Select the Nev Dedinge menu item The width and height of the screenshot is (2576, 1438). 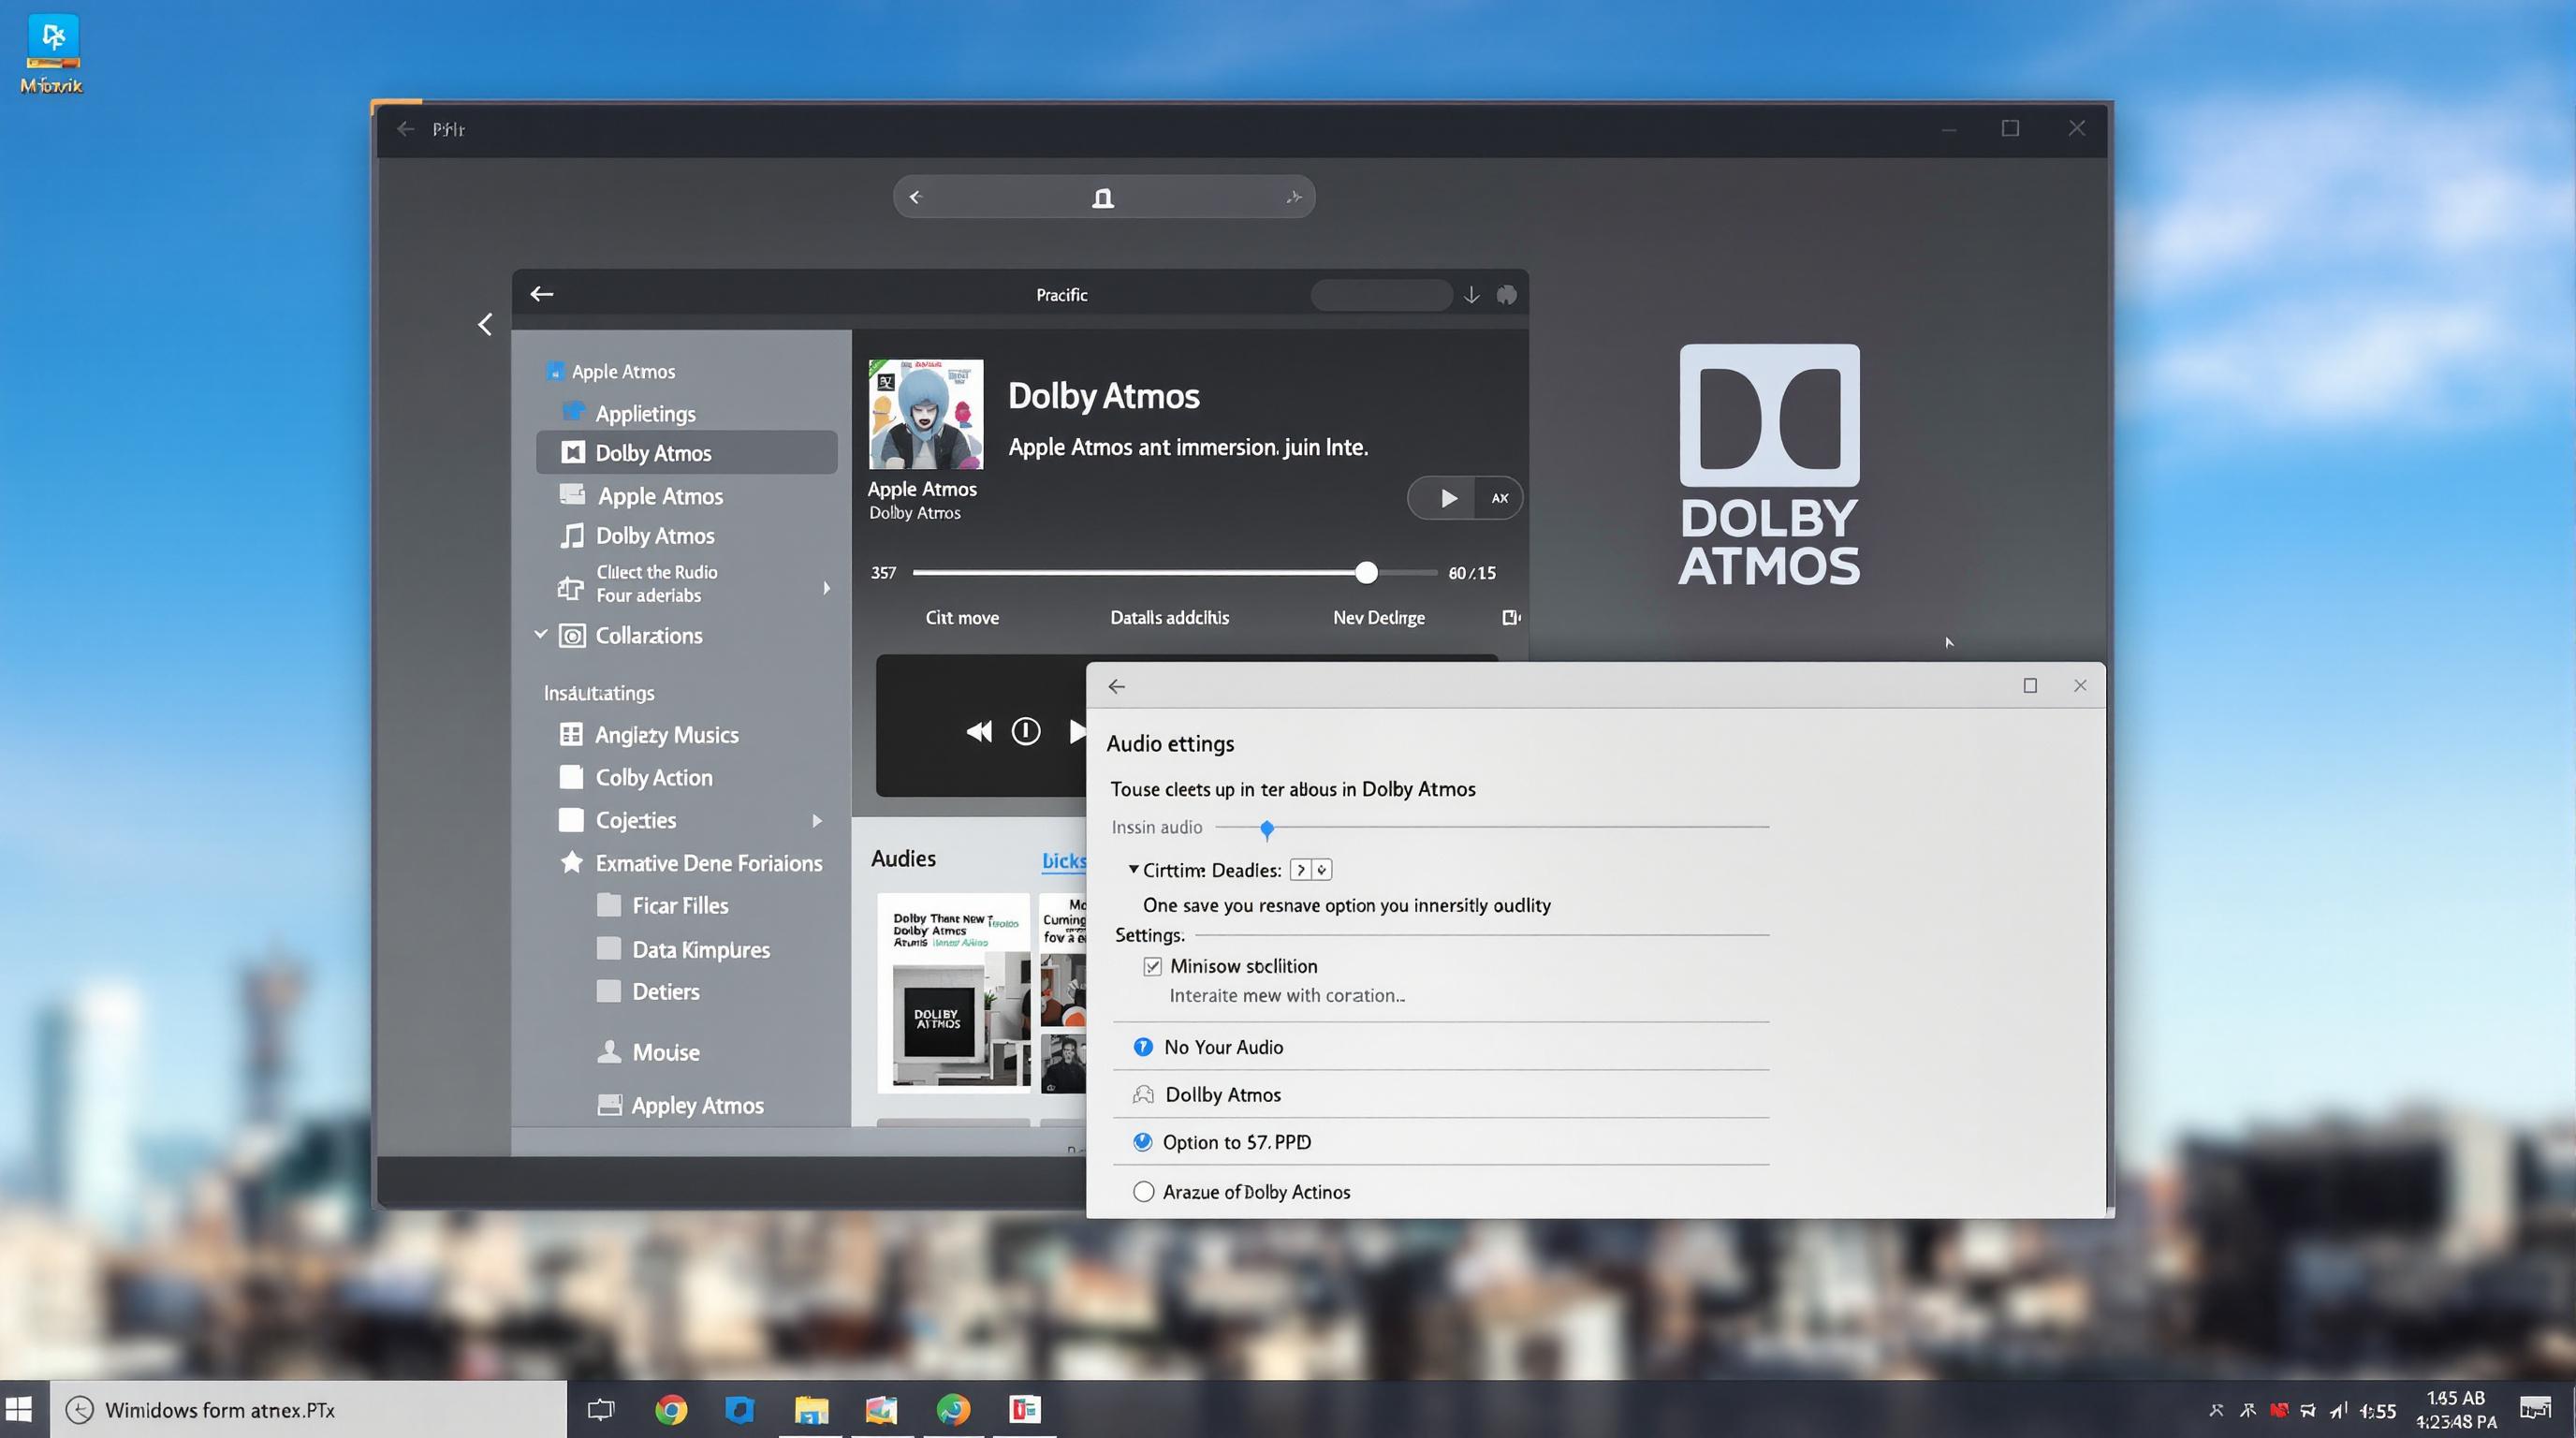pos(1379,617)
